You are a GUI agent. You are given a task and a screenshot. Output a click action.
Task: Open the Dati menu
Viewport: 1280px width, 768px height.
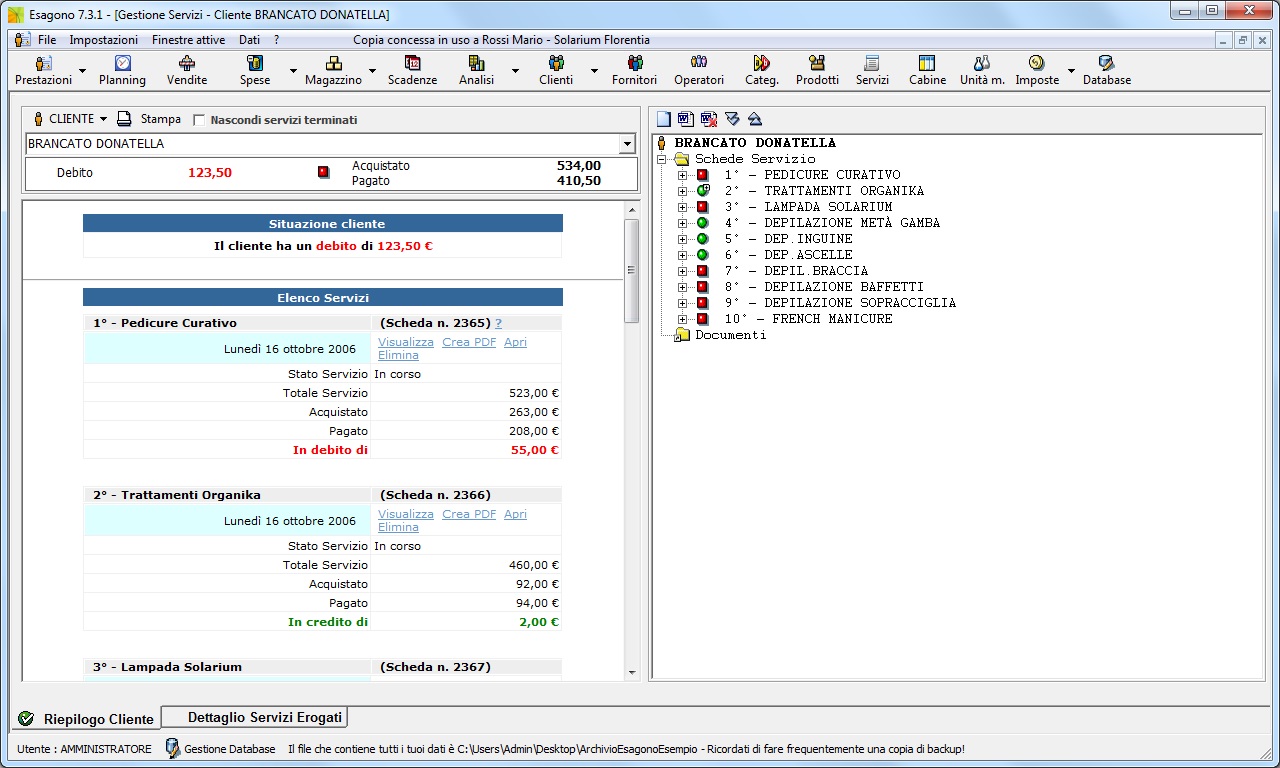[249, 40]
